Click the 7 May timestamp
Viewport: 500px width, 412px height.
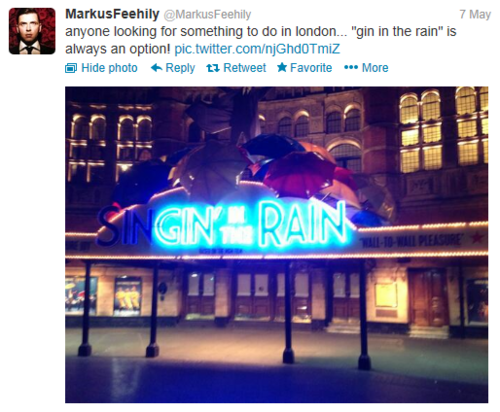tap(475, 14)
